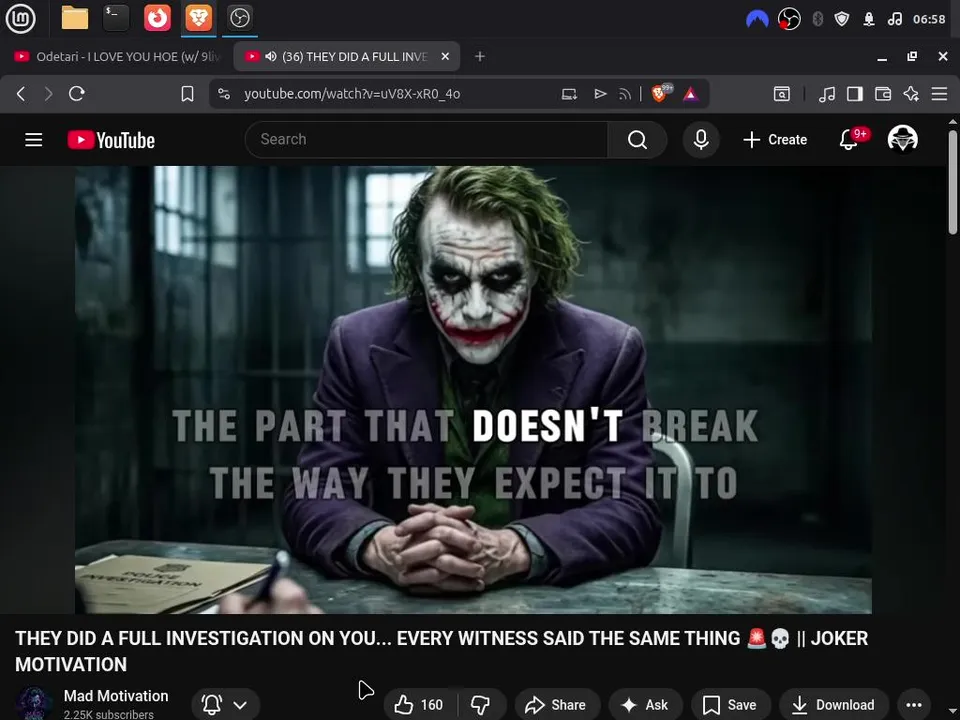The height and width of the screenshot is (720, 960).
Task: Launch the terminal from the panel
Action: (116, 18)
